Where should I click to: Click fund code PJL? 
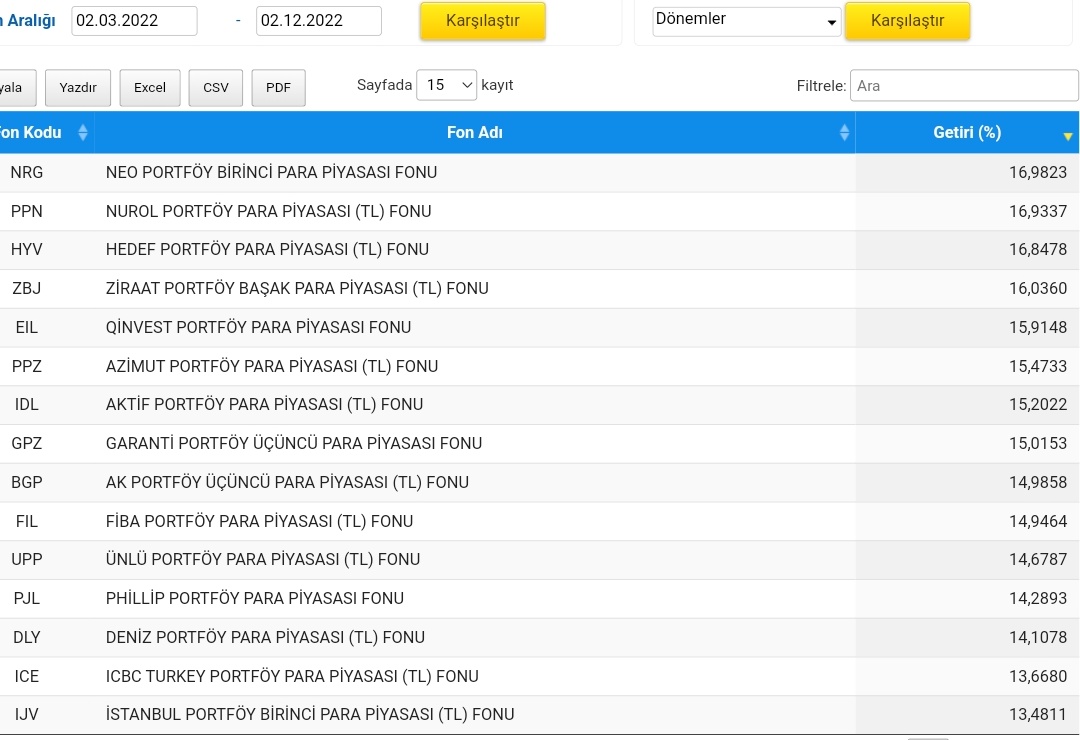27,598
